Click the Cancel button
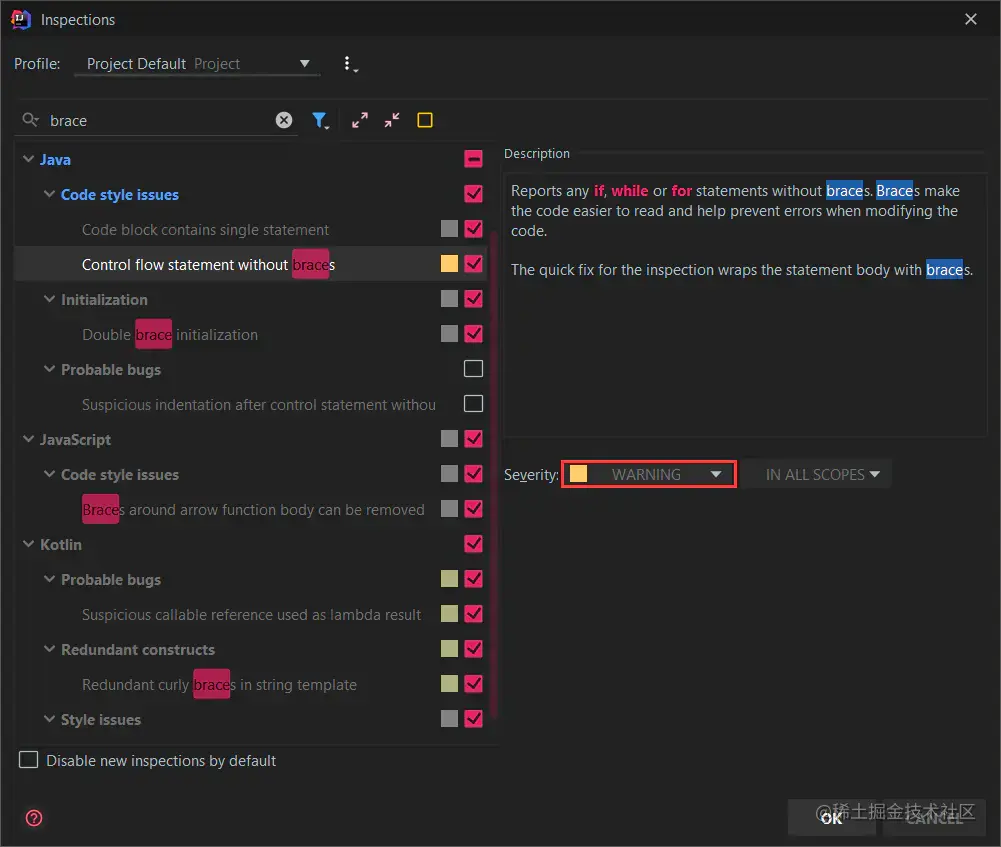The image size is (1001, 847). (935, 818)
